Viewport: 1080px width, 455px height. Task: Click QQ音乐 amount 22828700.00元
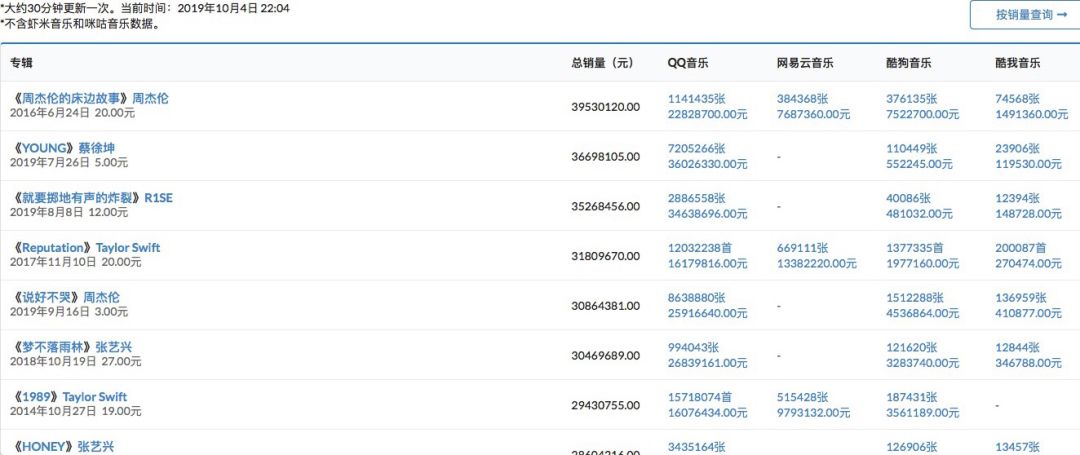707,114
